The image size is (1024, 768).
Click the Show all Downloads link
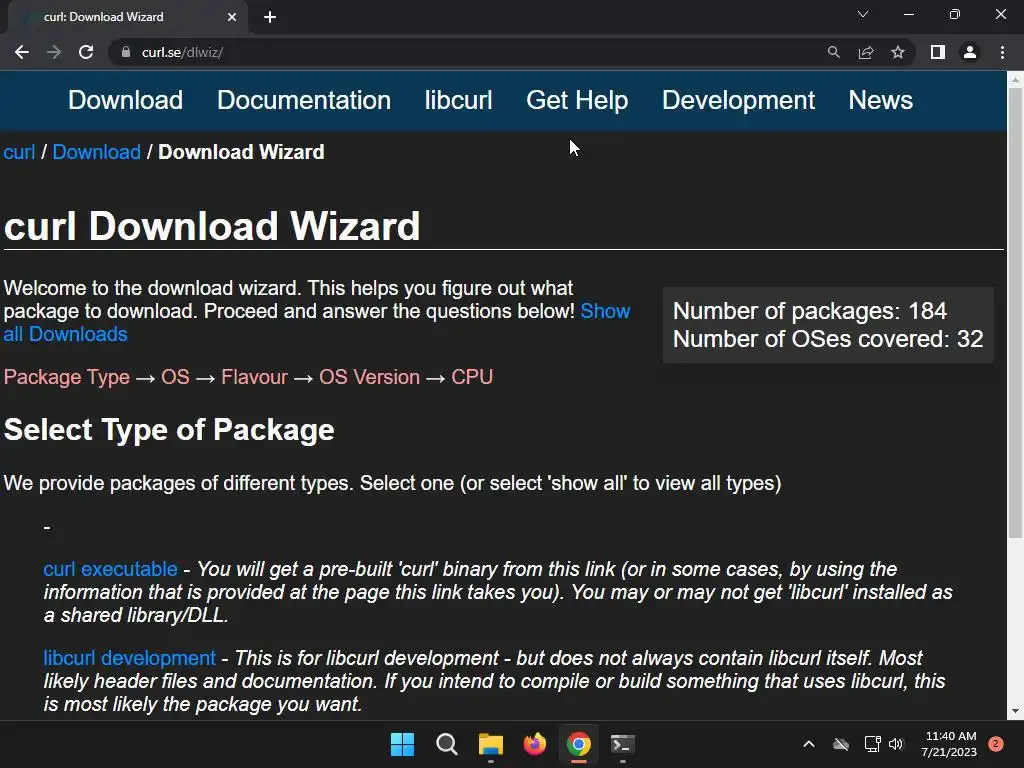click(x=605, y=311)
